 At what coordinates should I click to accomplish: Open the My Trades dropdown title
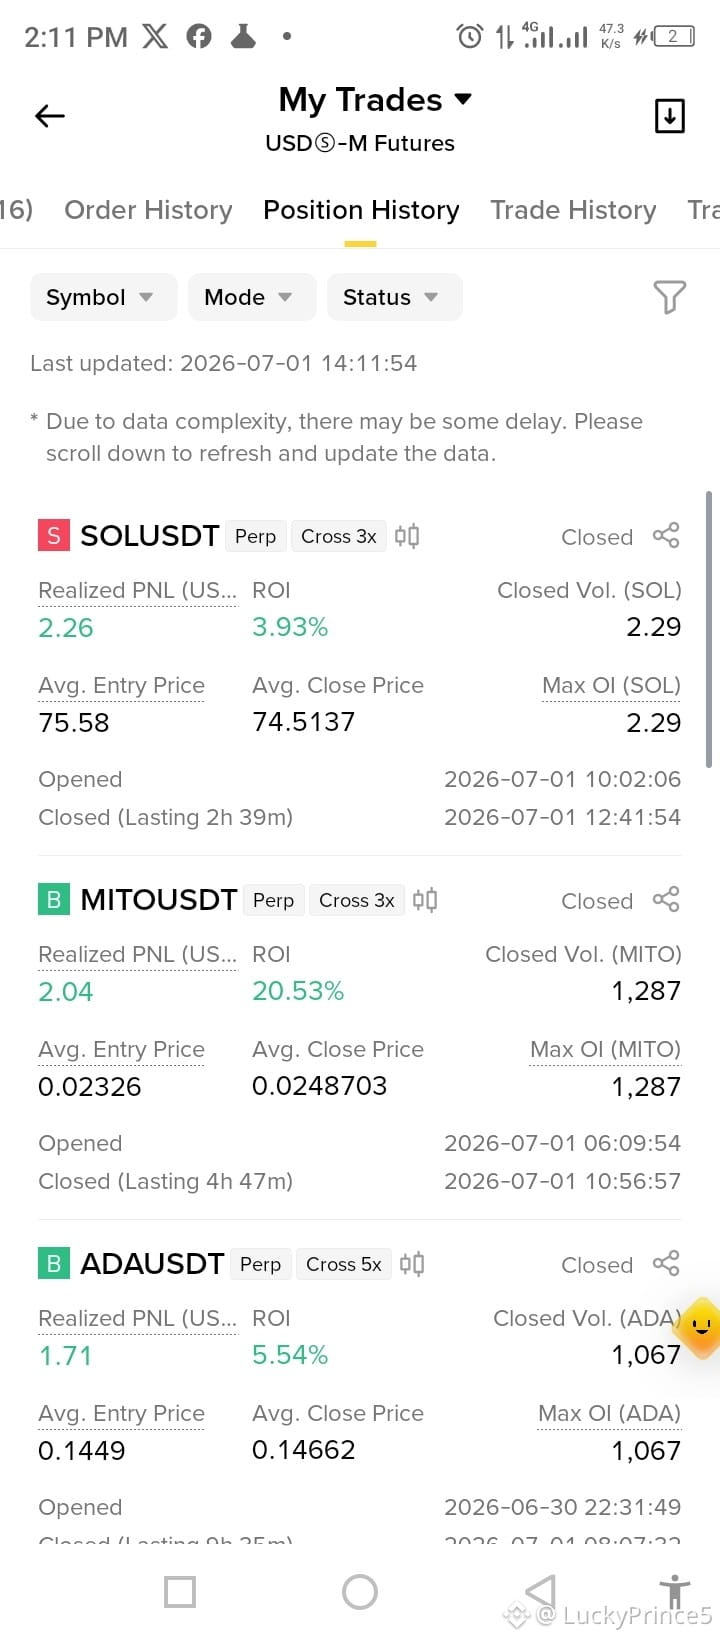375,100
